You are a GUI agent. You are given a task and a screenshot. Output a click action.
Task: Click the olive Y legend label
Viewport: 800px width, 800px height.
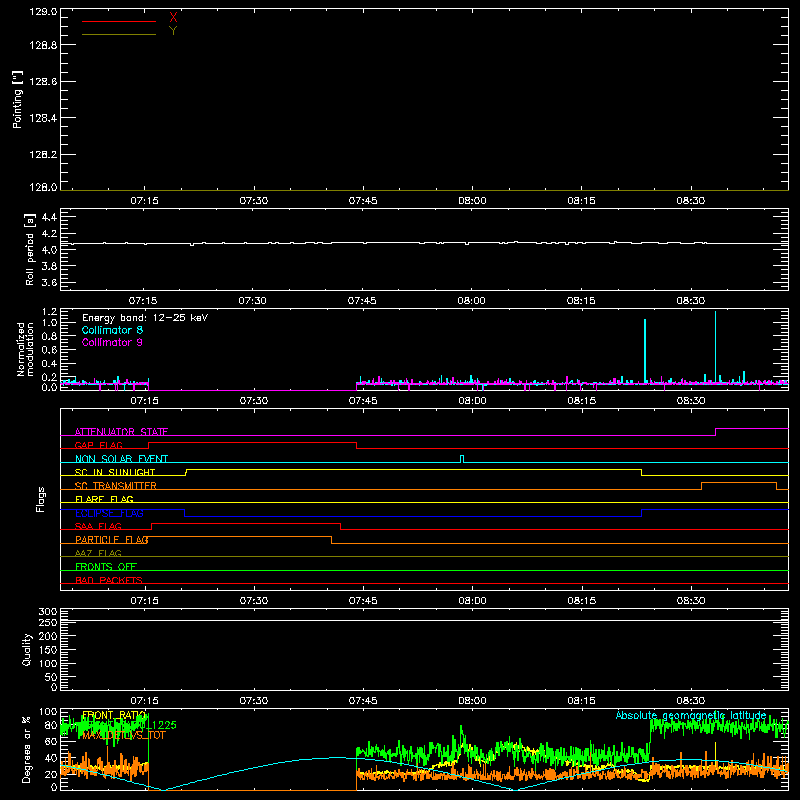[x=173, y=31]
